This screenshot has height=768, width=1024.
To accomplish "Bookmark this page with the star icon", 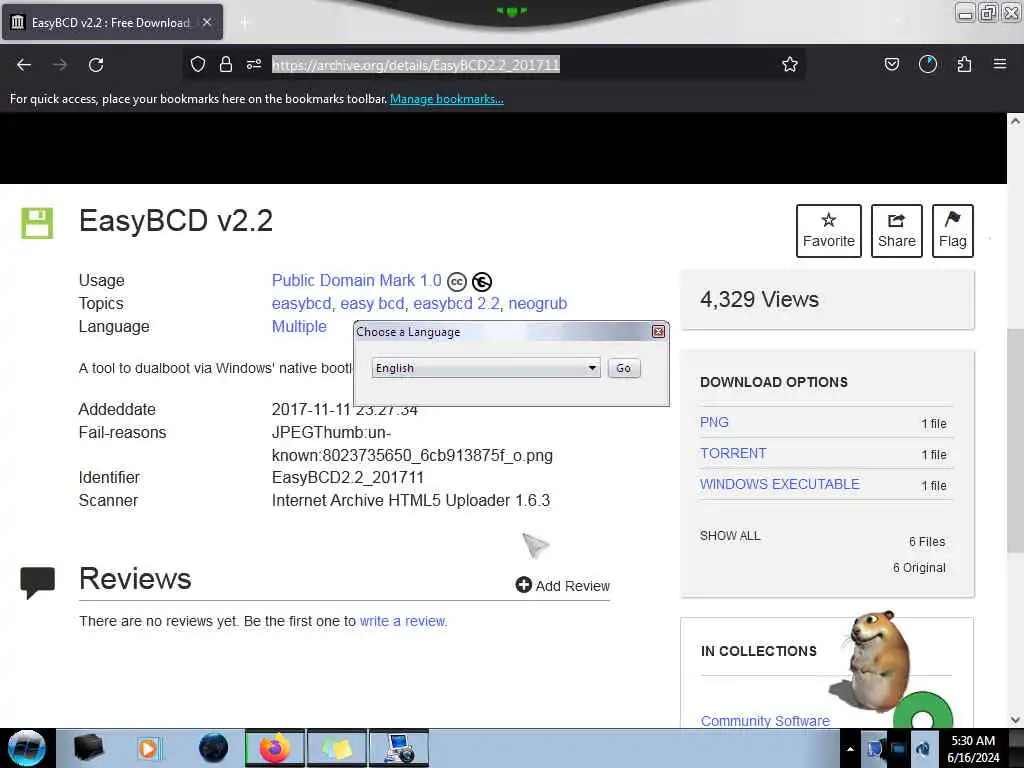I will tap(790, 64).
